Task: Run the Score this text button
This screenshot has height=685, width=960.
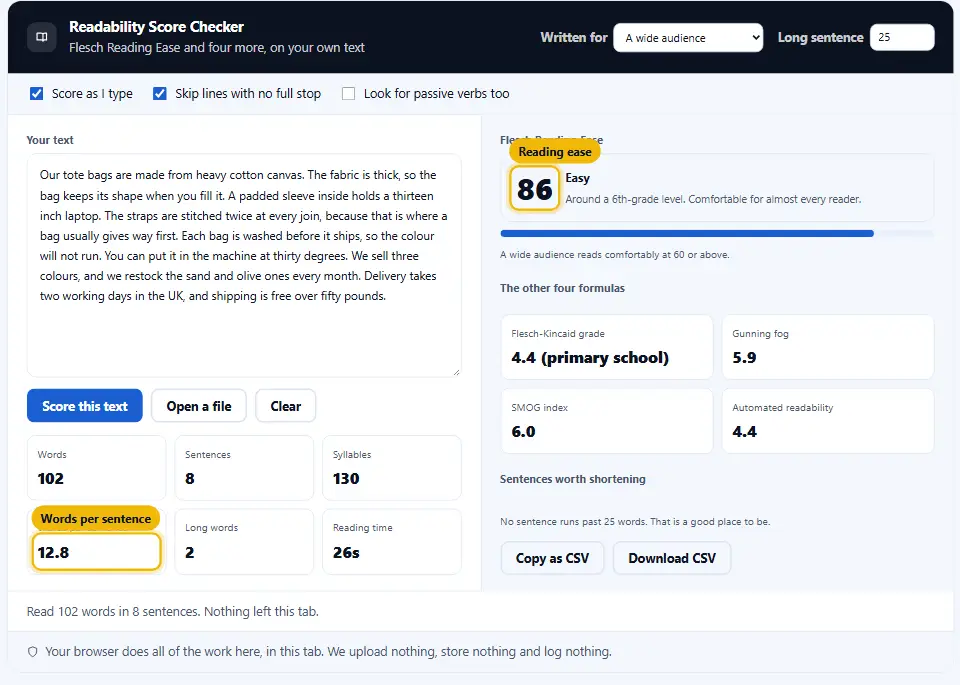Action: point(84,406)
